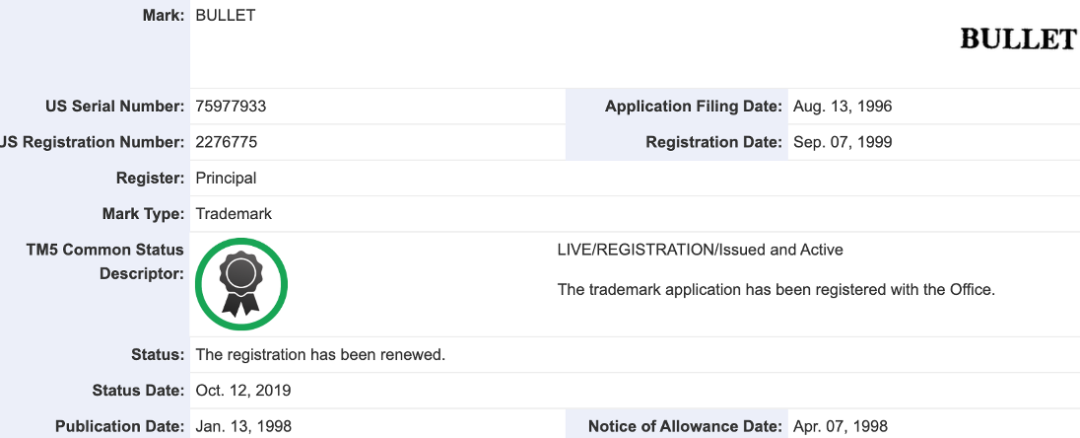Click the Application Filing Date label
Image resolution: width=1080 pixels, height=438 pixels.
click(694, 107)
